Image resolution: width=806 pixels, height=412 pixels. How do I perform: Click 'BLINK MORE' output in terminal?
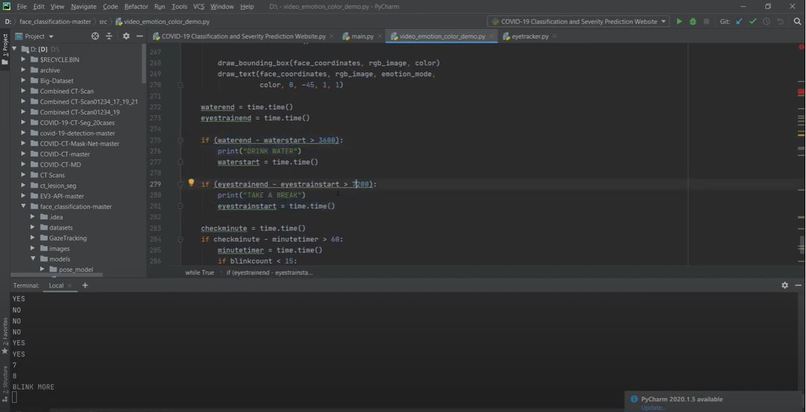(33, 387)
